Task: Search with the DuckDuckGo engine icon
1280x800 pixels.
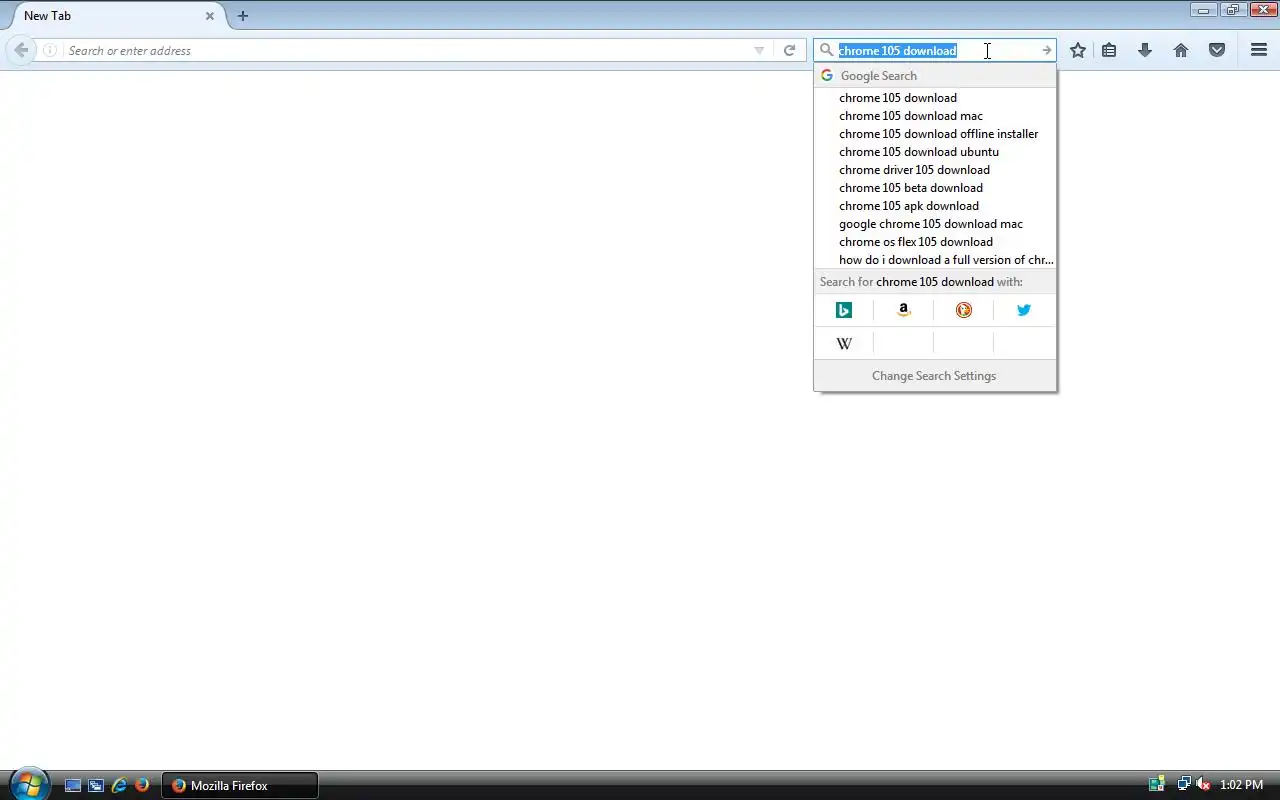Action: coord(964,310)
